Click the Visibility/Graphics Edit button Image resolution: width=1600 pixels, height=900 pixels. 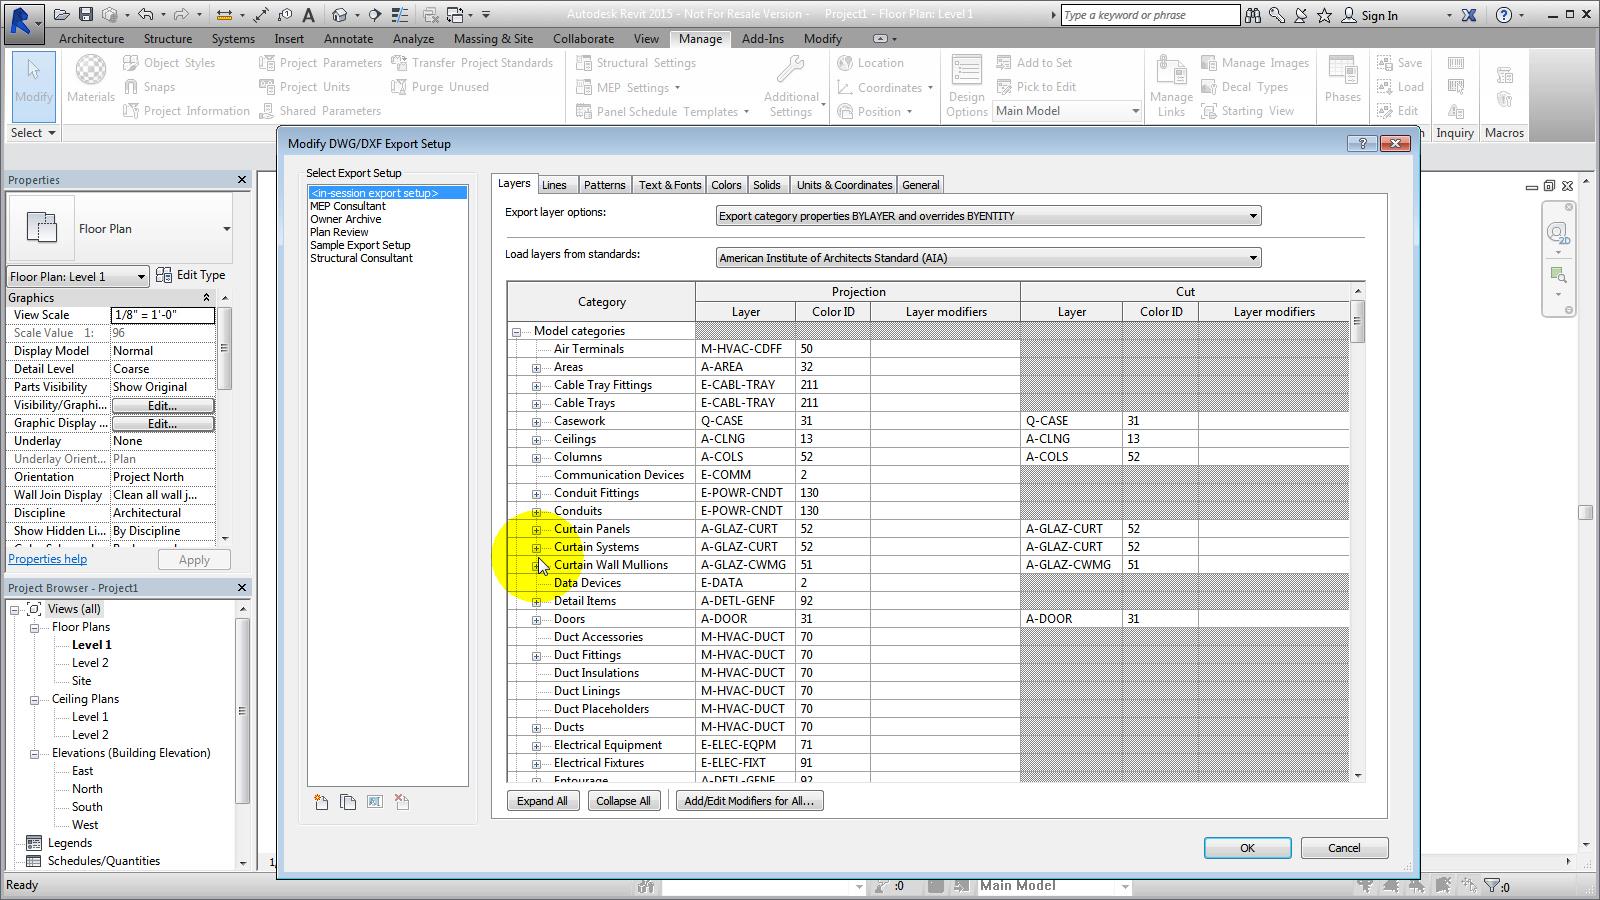162,405
